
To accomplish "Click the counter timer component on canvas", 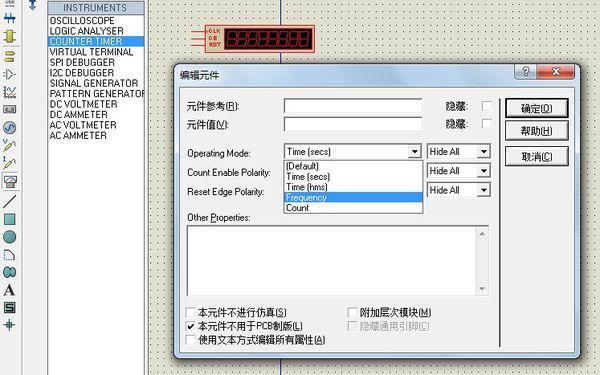I will pyautogui.click(x=259, y=39).
